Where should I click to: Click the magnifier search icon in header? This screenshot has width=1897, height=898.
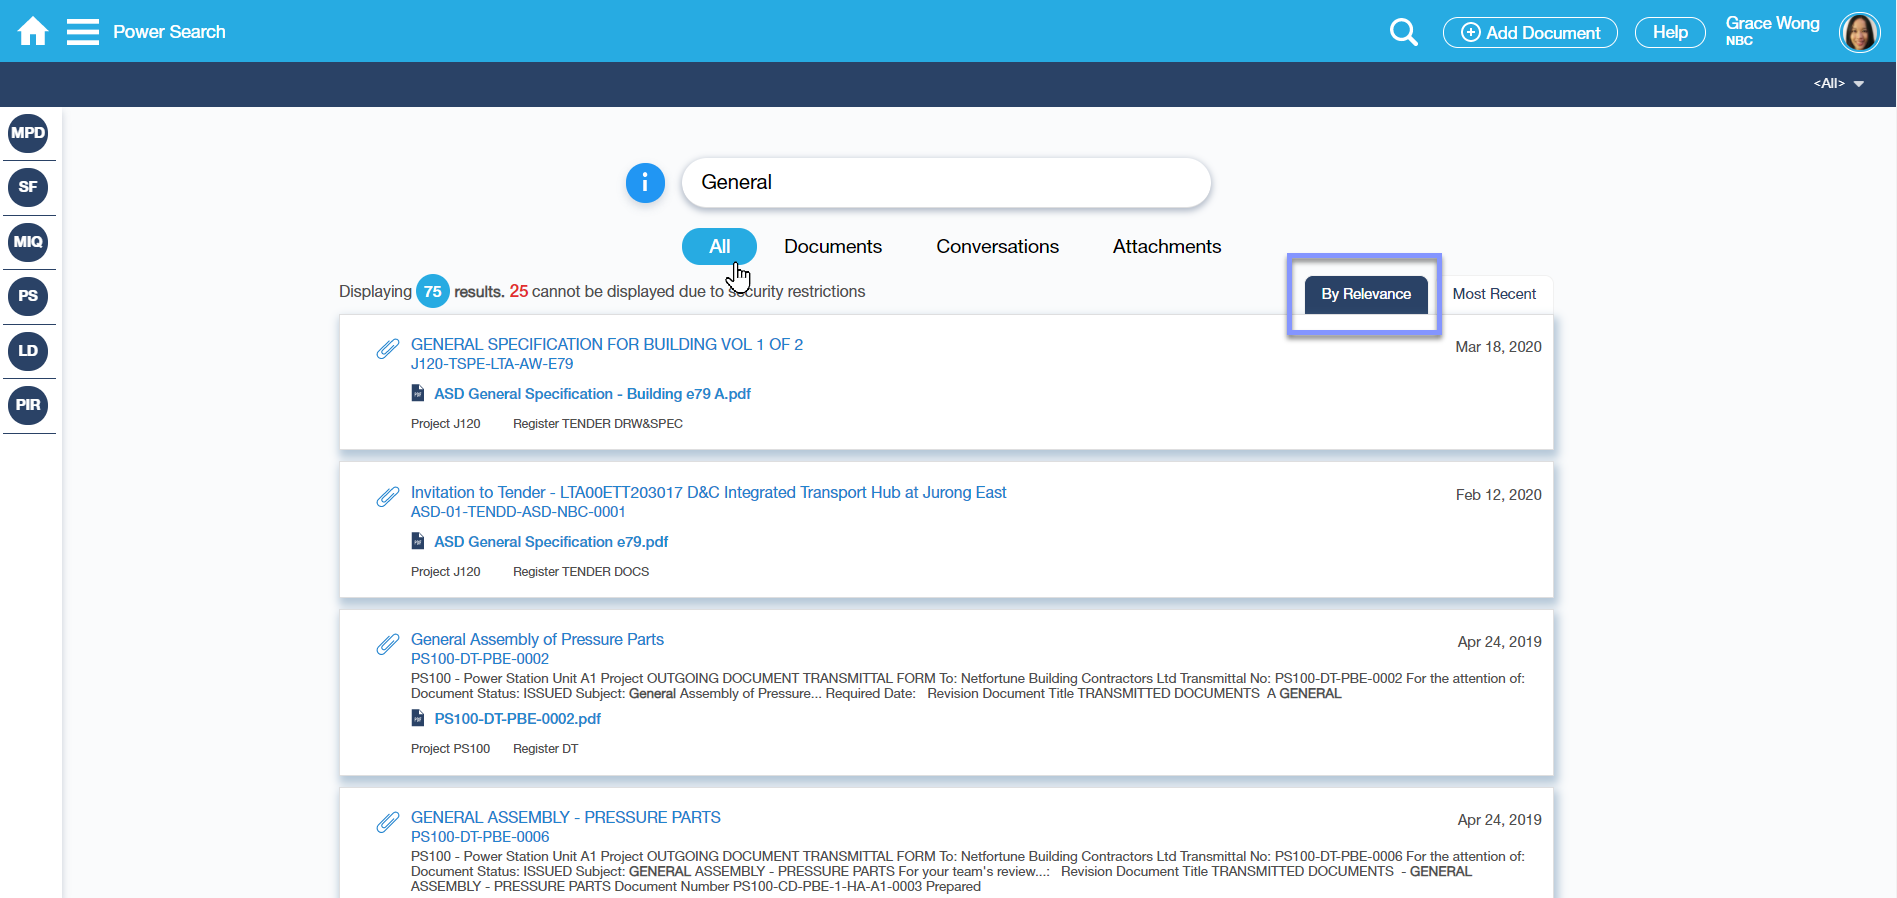click(1403, 32)
